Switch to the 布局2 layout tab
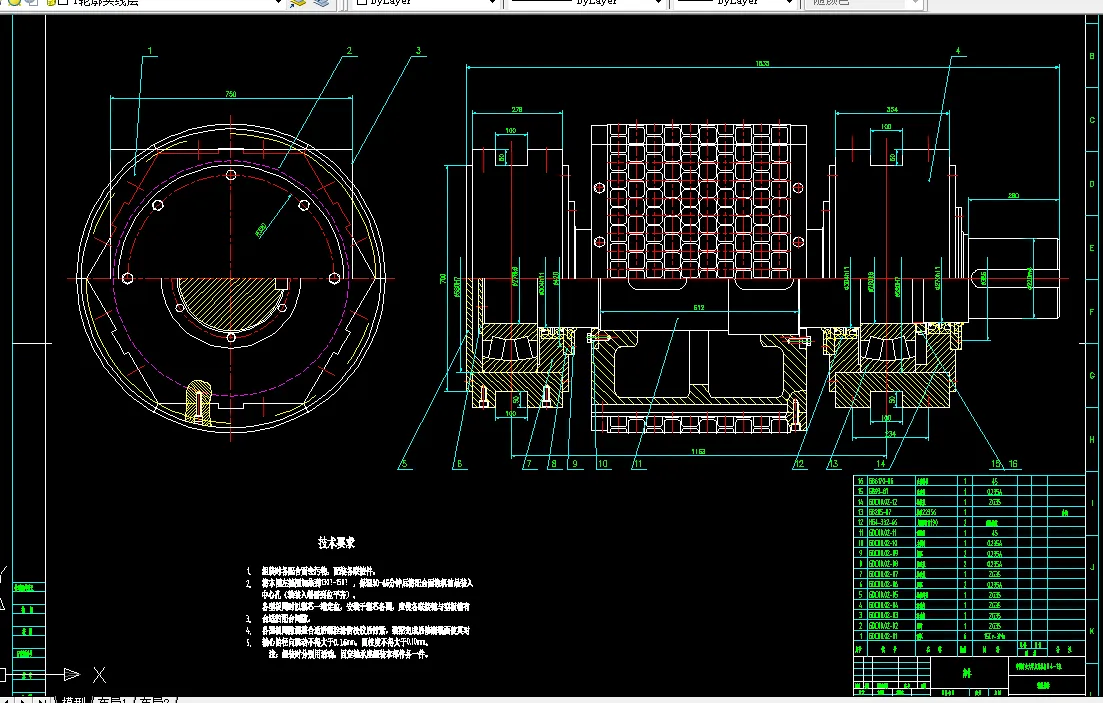 pyautogui.click(x=155, y=699)
